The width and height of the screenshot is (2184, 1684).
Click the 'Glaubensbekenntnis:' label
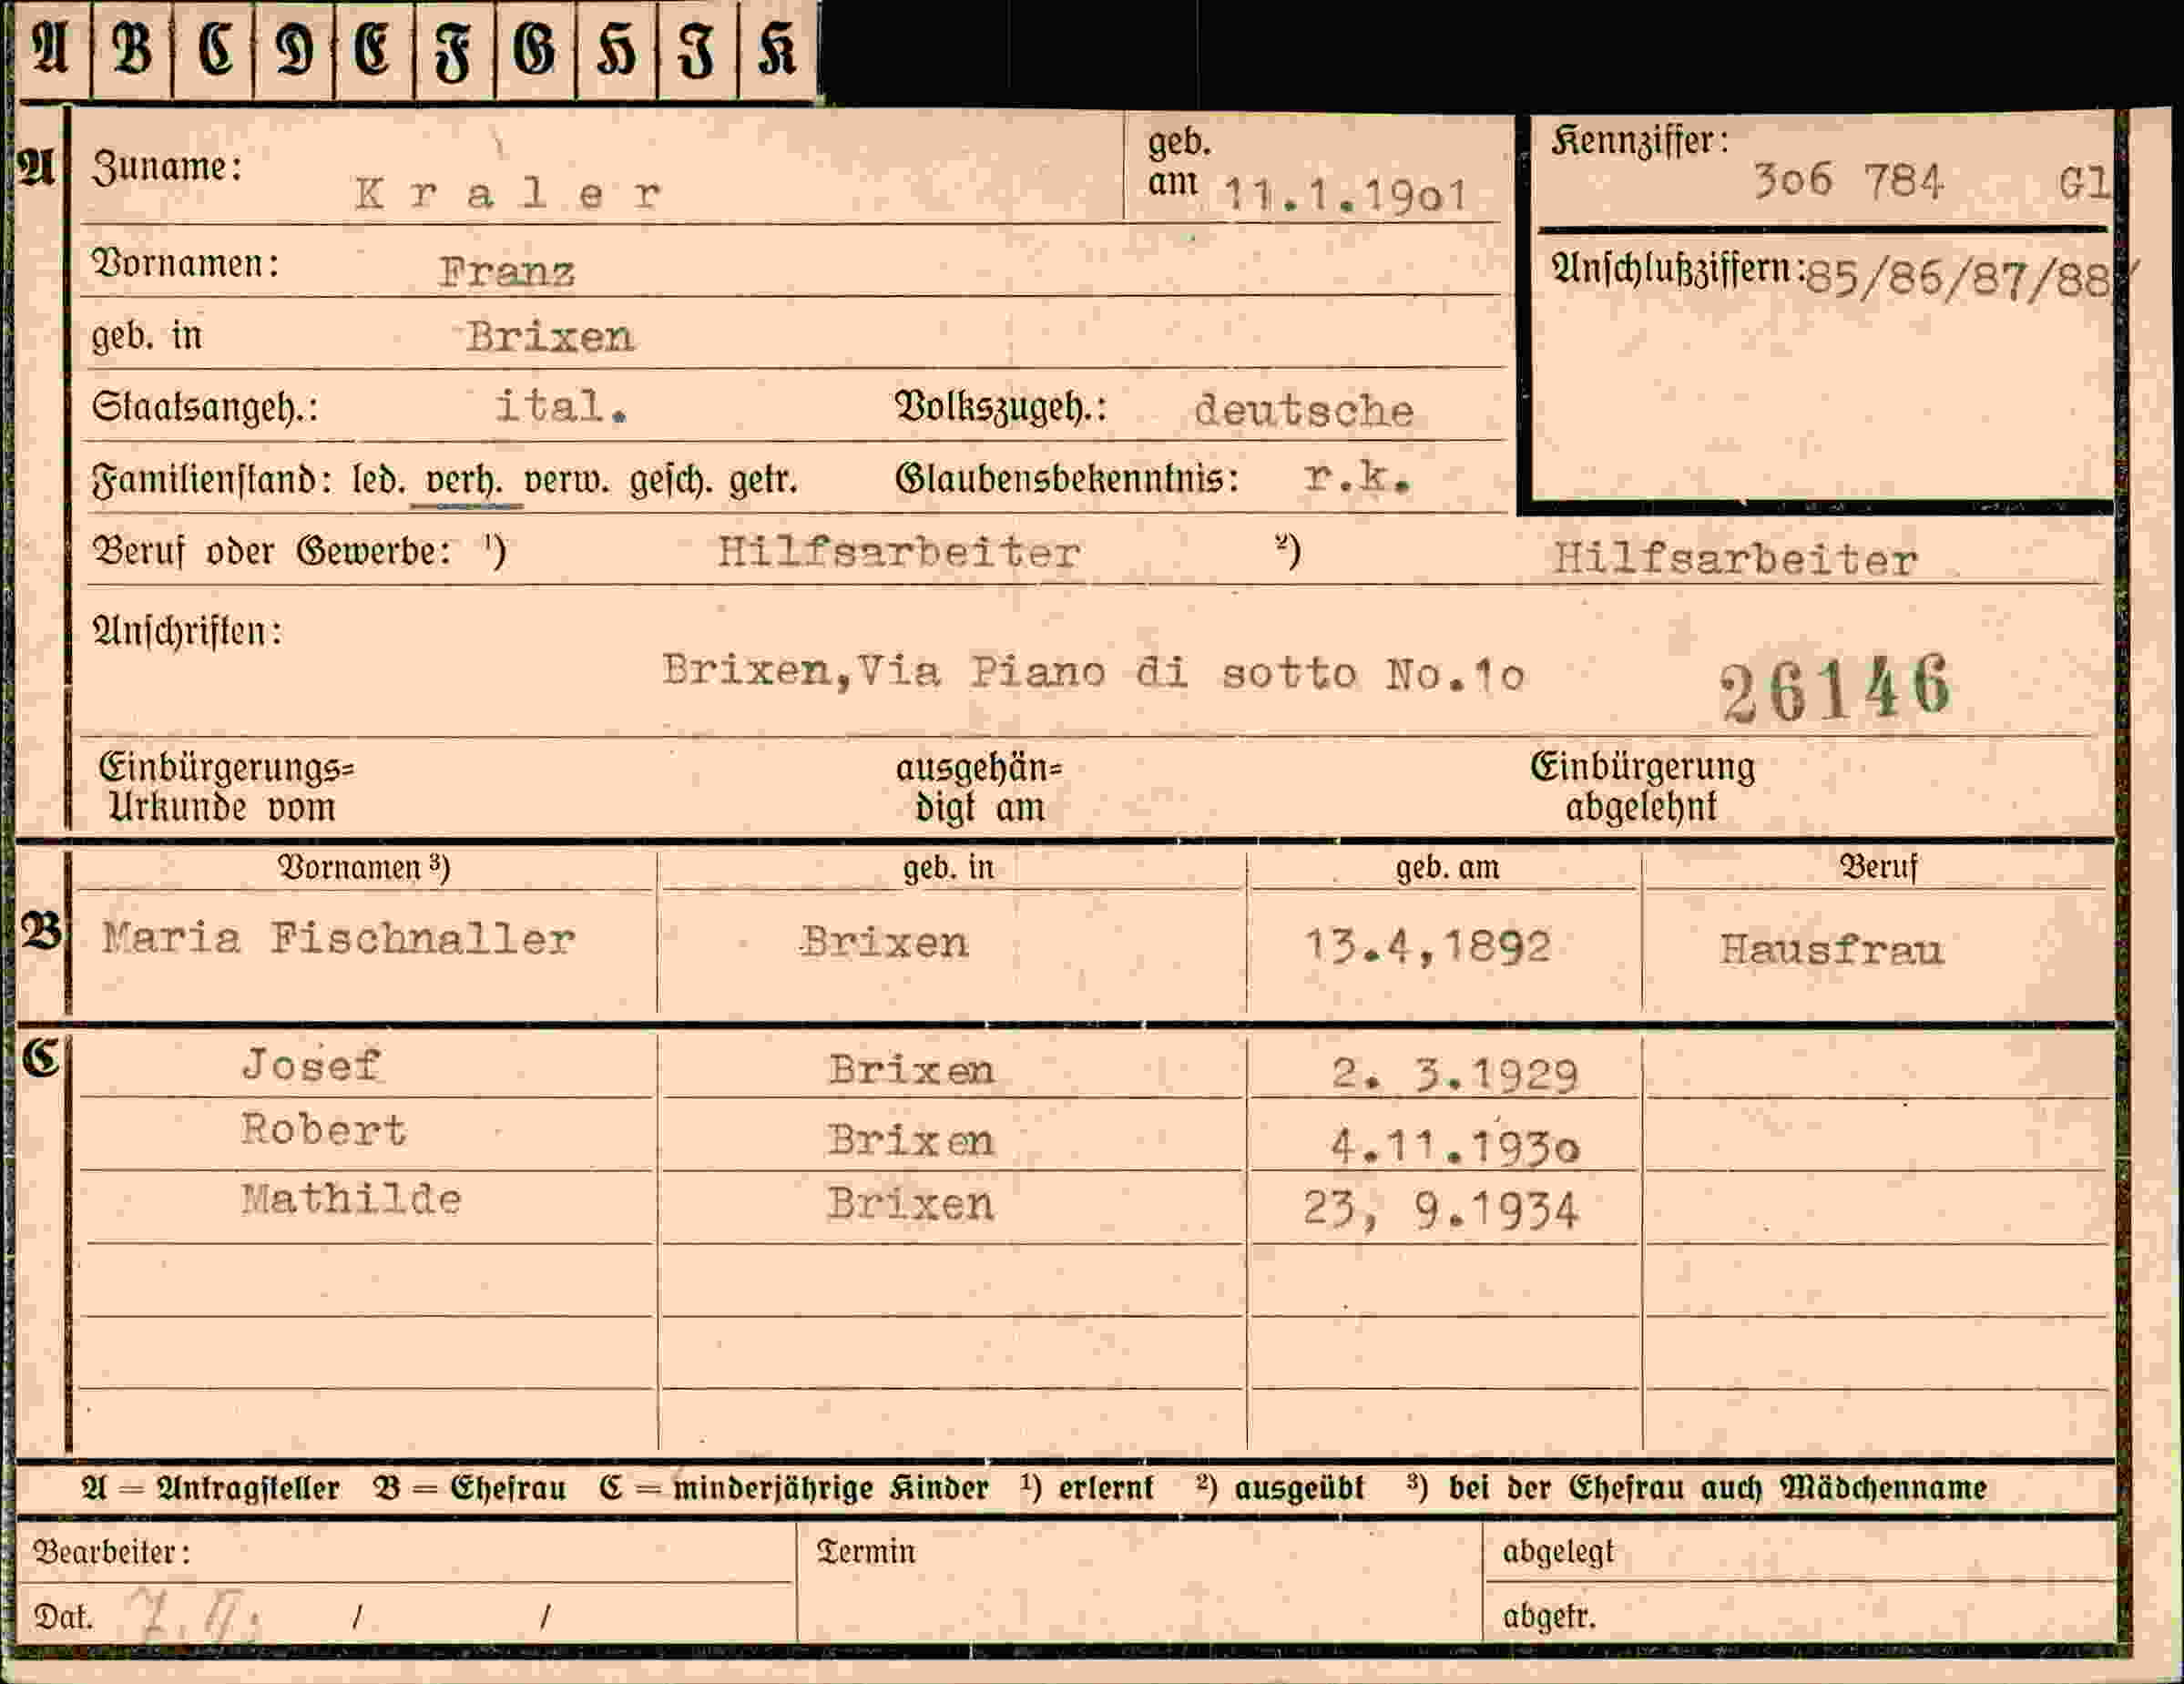1067,479
